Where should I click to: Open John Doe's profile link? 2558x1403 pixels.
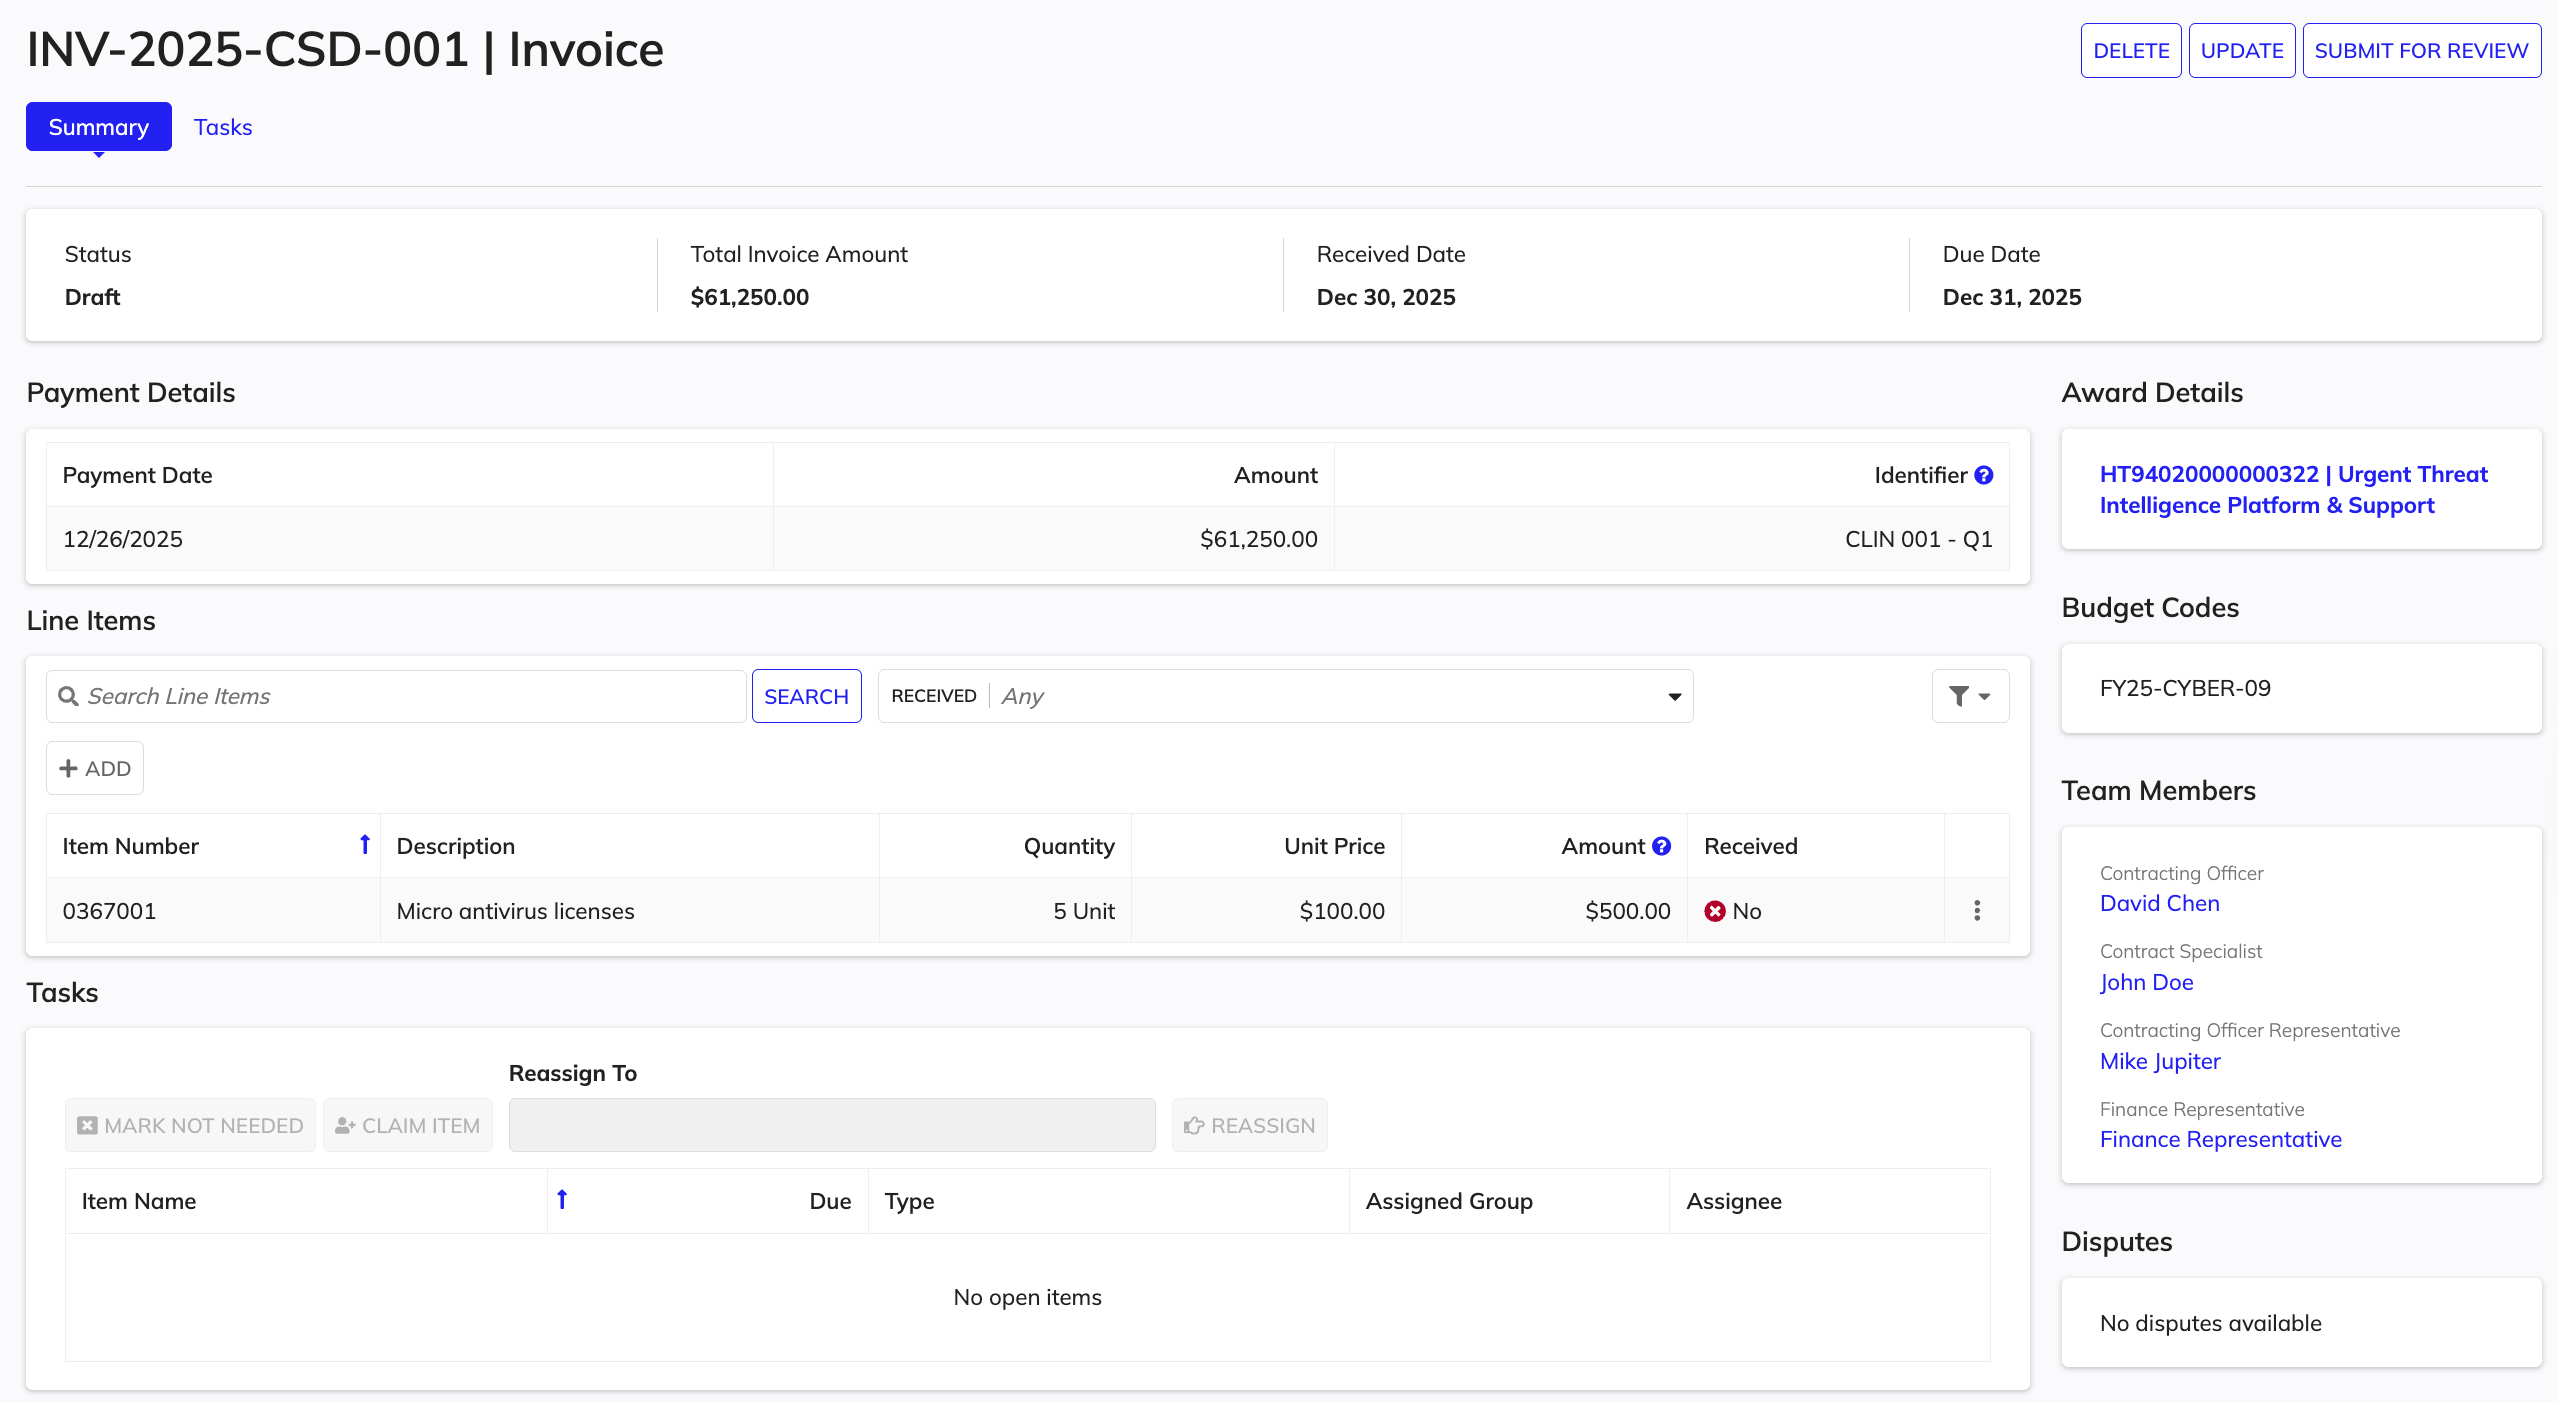click(2146, 982)
